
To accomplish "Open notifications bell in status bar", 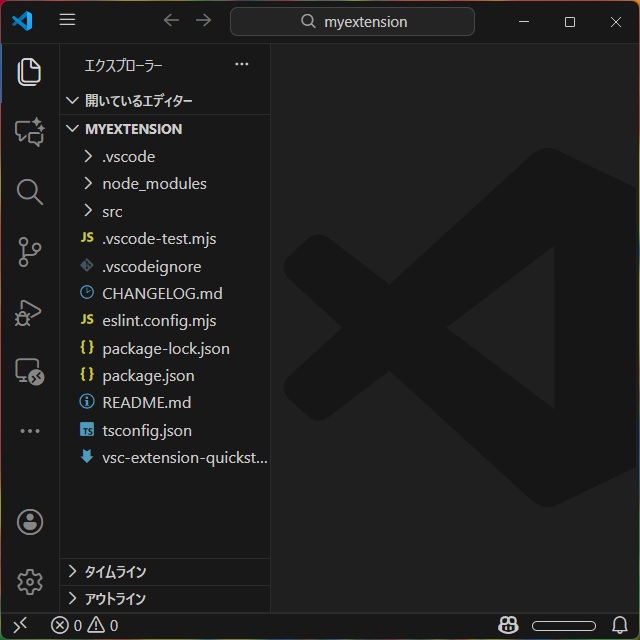I will click(x=619, y=626).
